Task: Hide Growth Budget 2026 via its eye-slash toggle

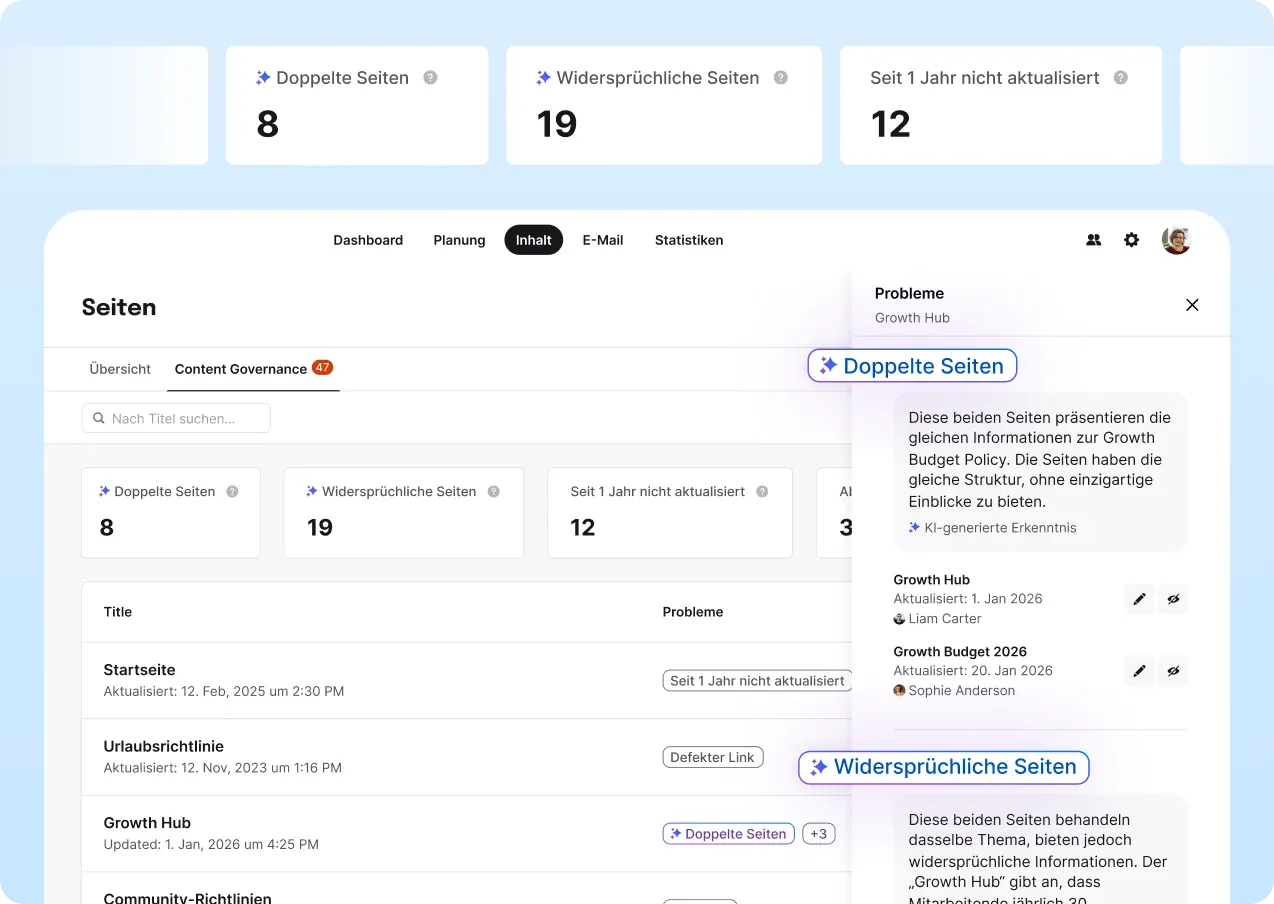Action: [x=1173, y=671]
